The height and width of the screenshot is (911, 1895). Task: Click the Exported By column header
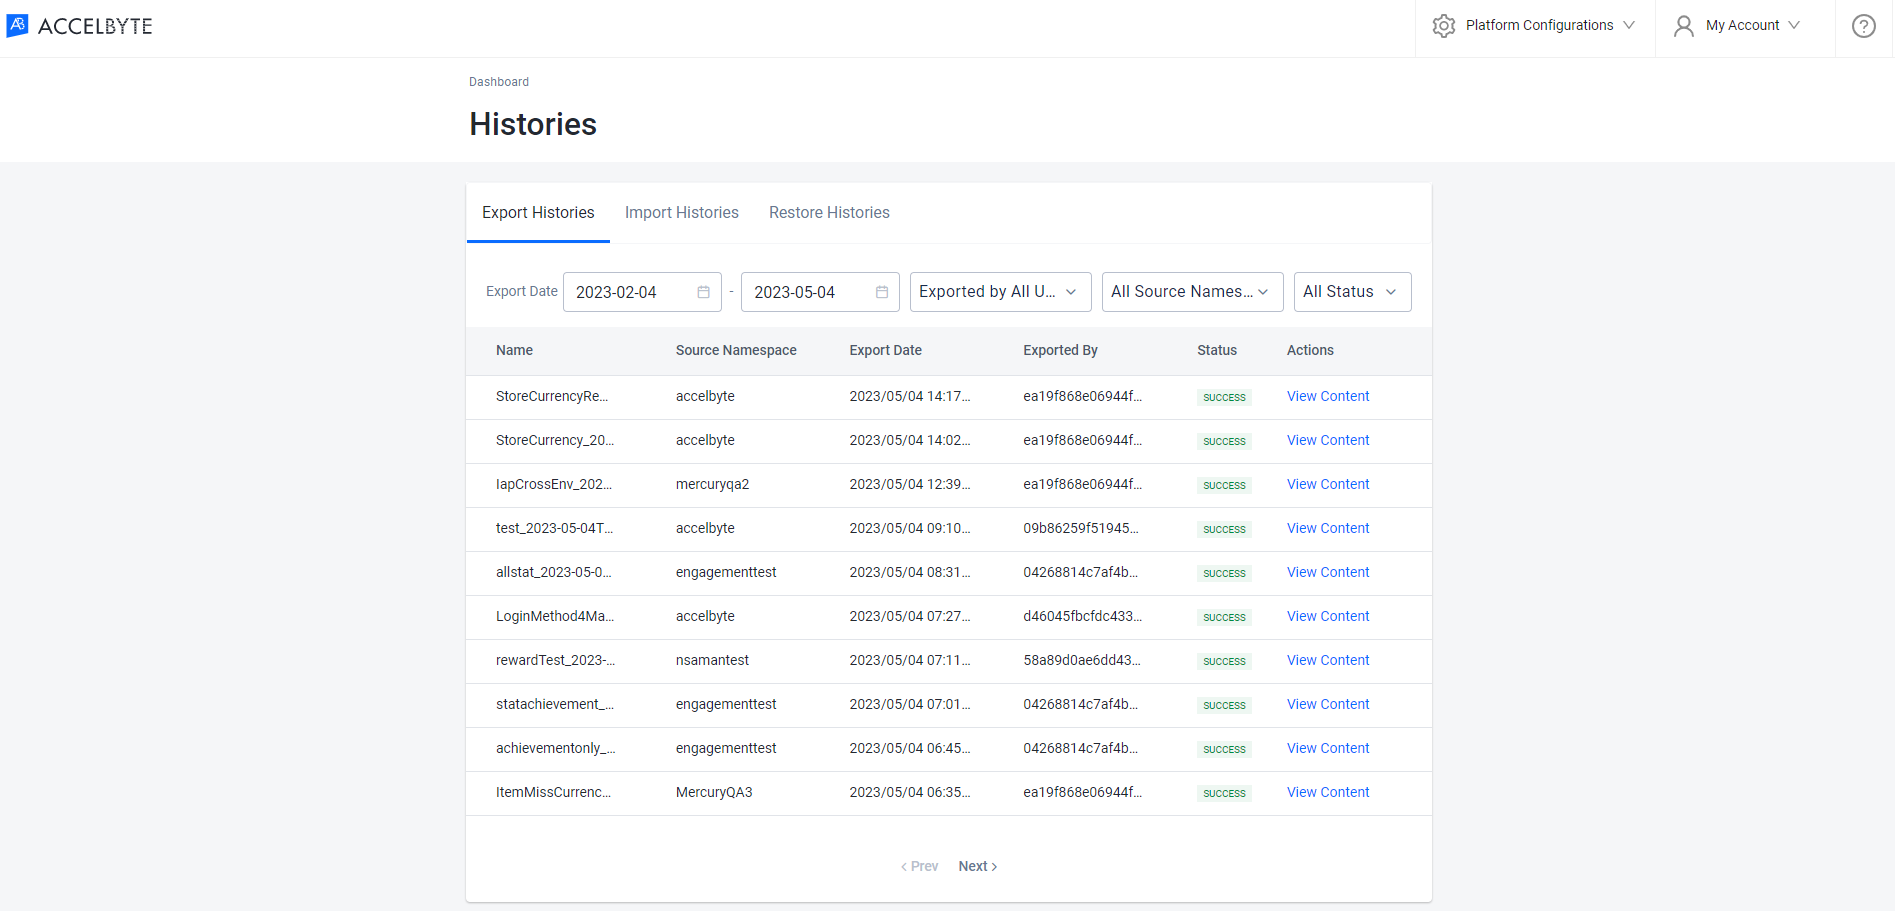(x=1060, y=351)
